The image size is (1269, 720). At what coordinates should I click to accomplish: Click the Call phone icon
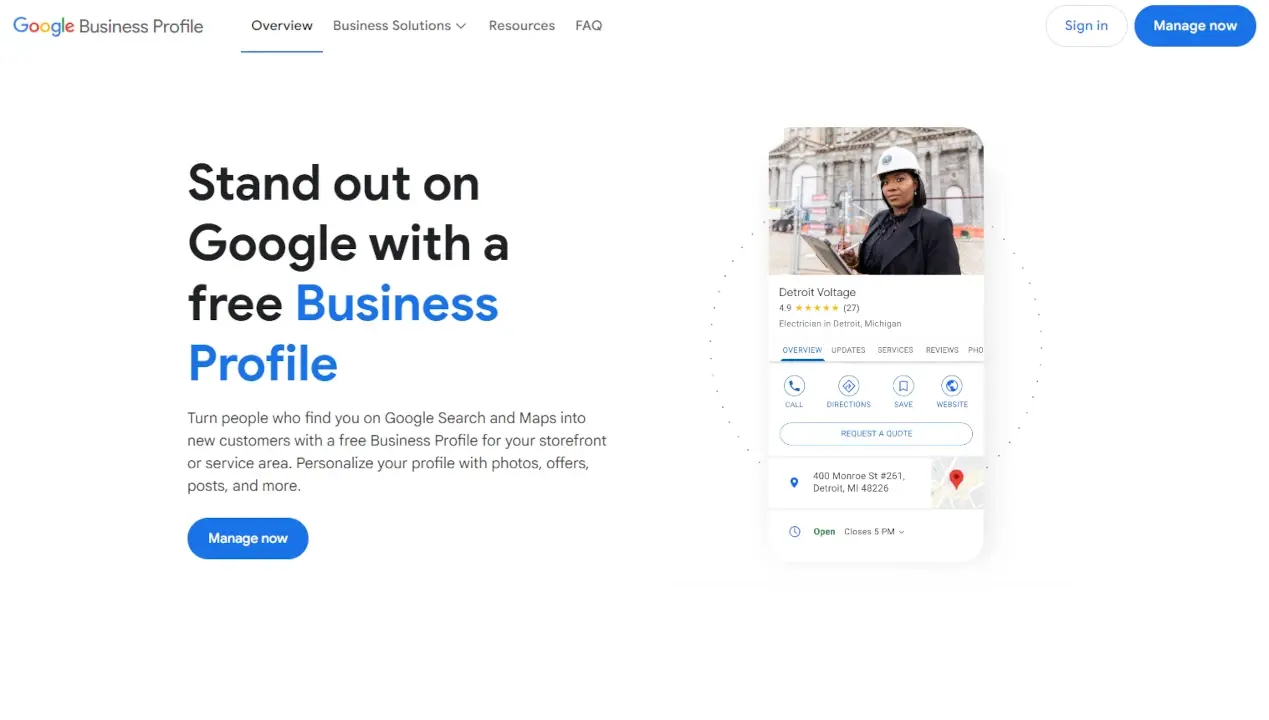tap(794, 386)
